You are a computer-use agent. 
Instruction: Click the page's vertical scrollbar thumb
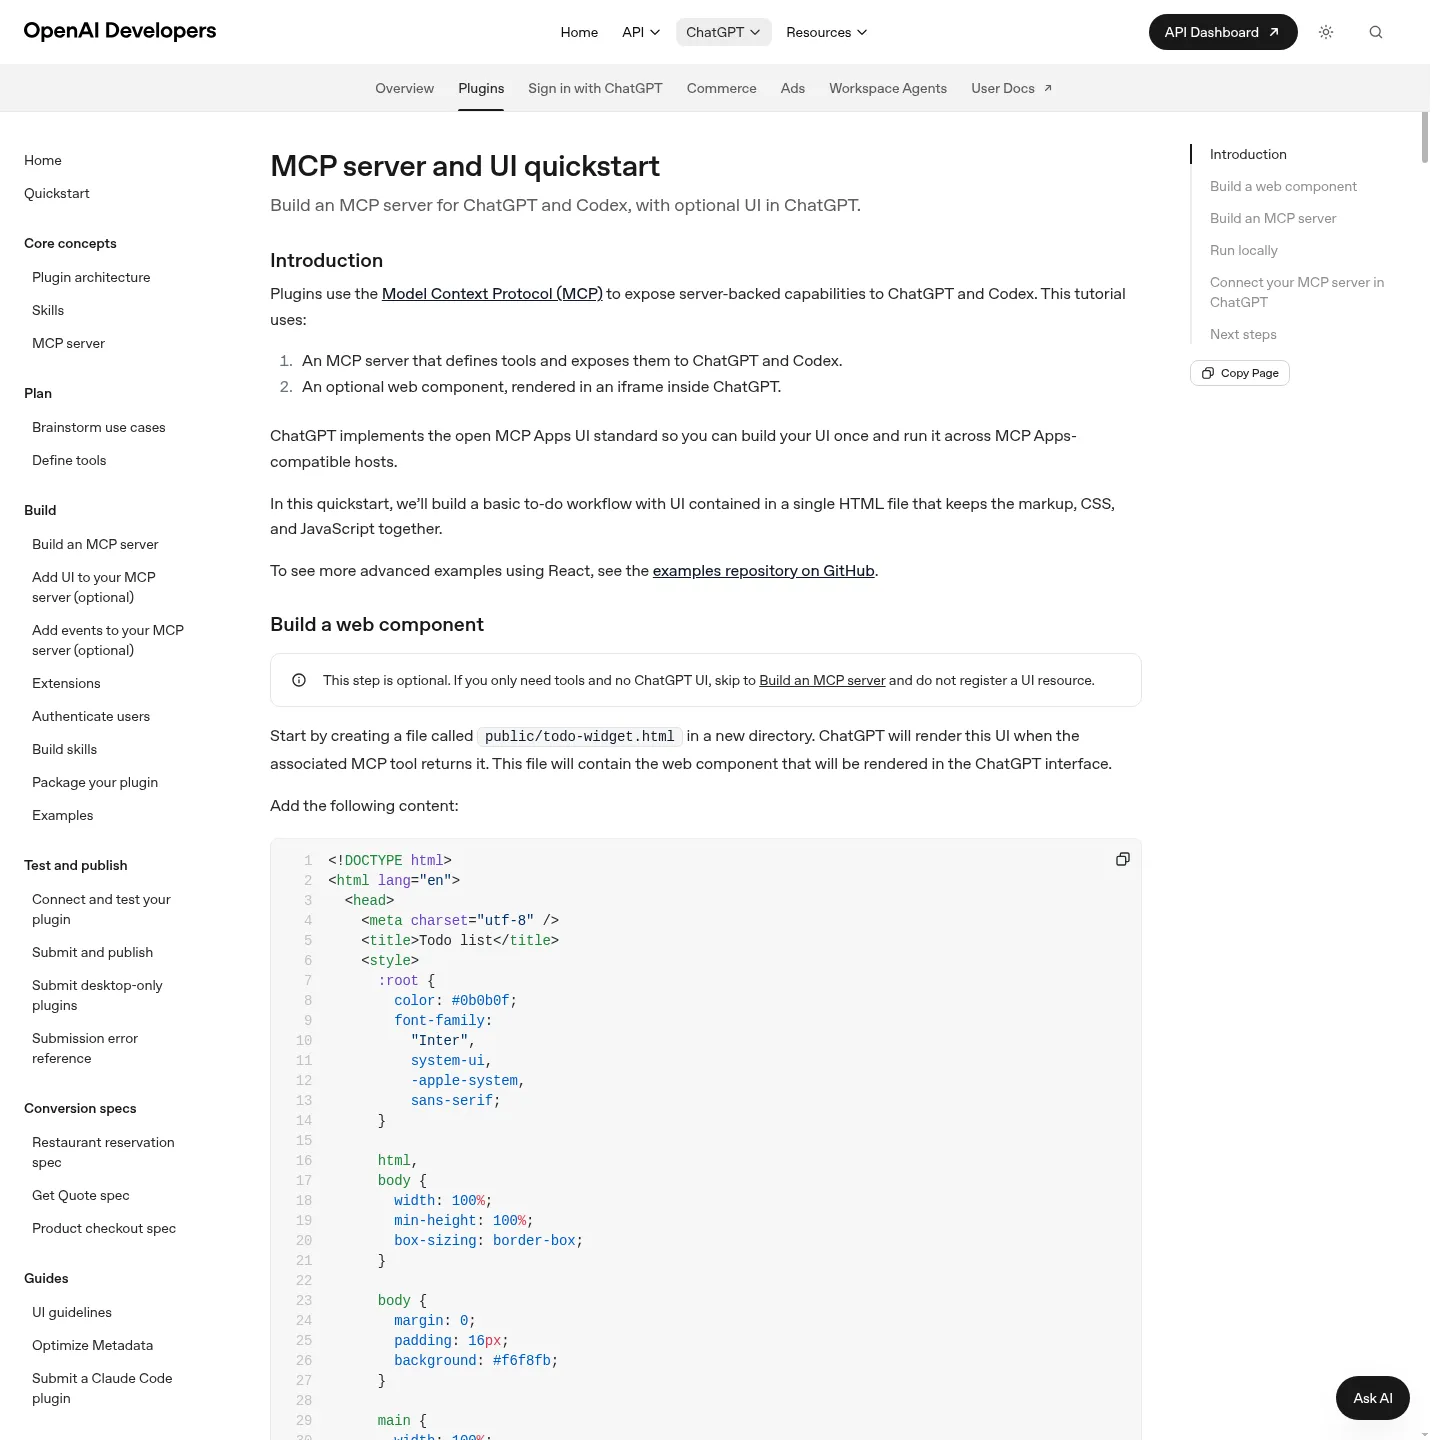[1425, 137]
